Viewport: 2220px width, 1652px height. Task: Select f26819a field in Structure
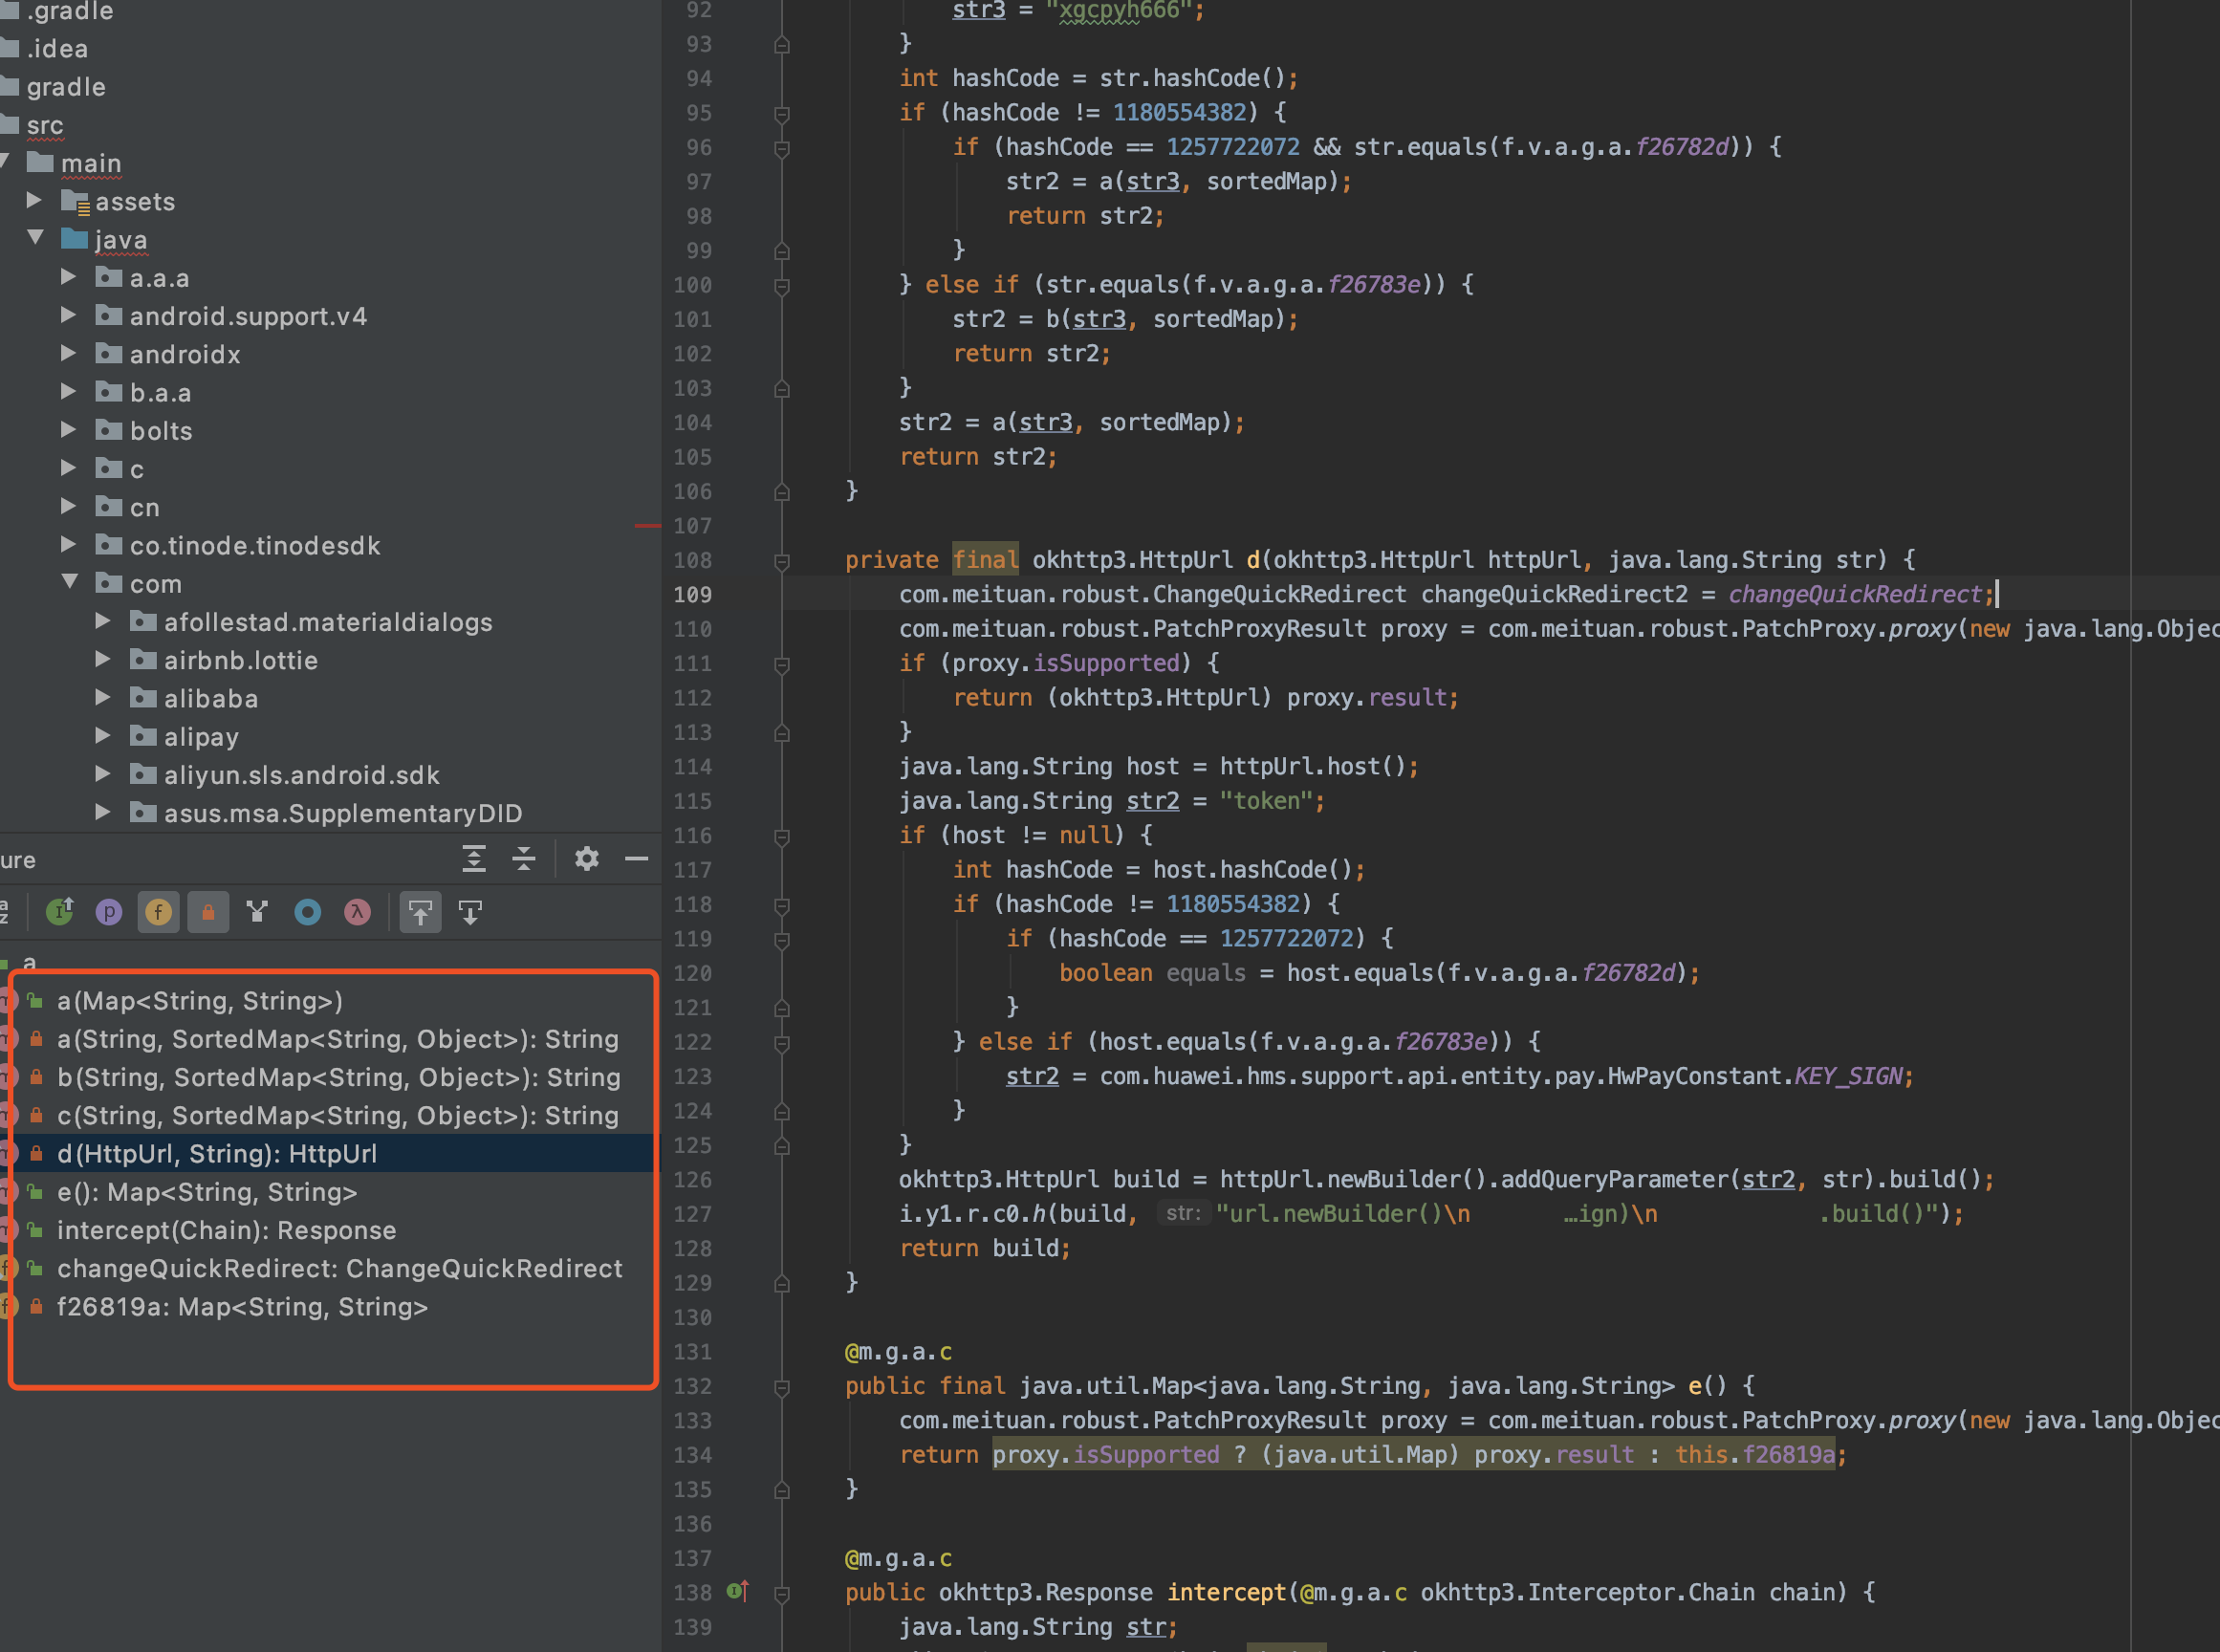tap(242, 1307)
